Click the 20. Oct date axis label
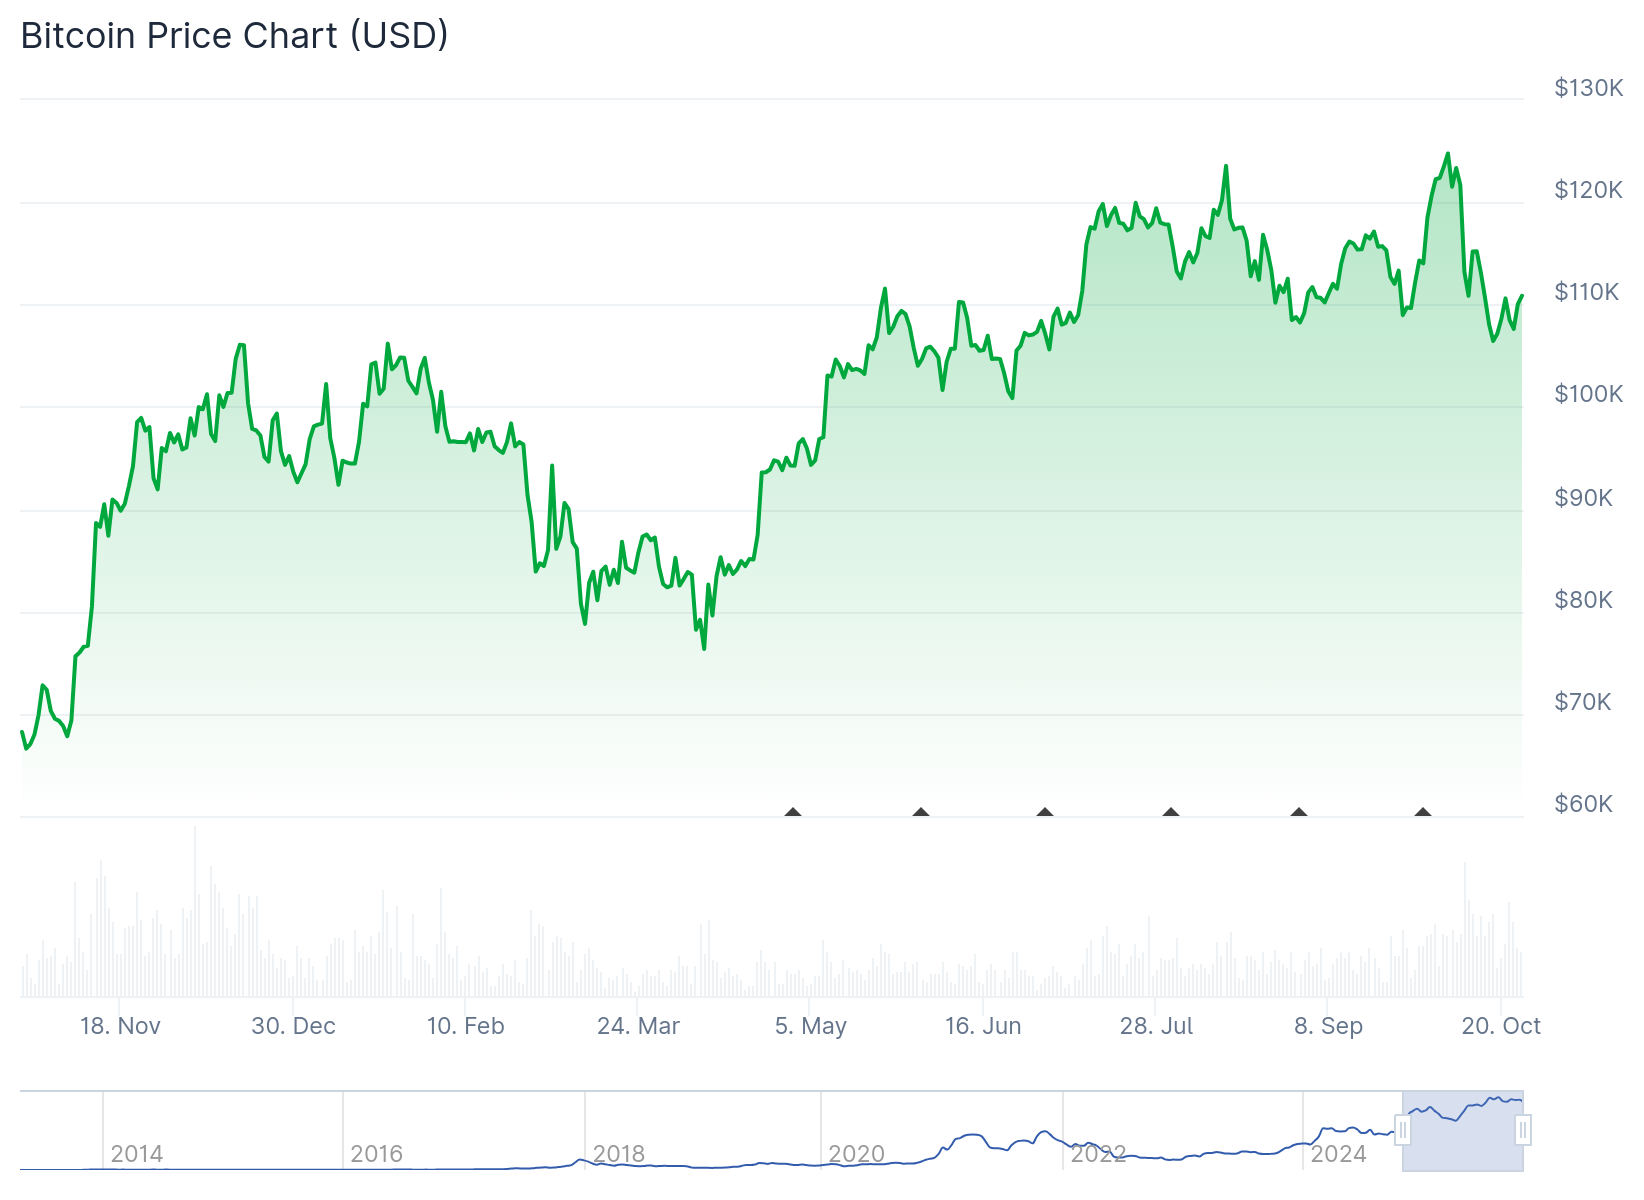Viewport: 1644px width, 1200px height. pyautogui.click(x=1501, y=1026)
